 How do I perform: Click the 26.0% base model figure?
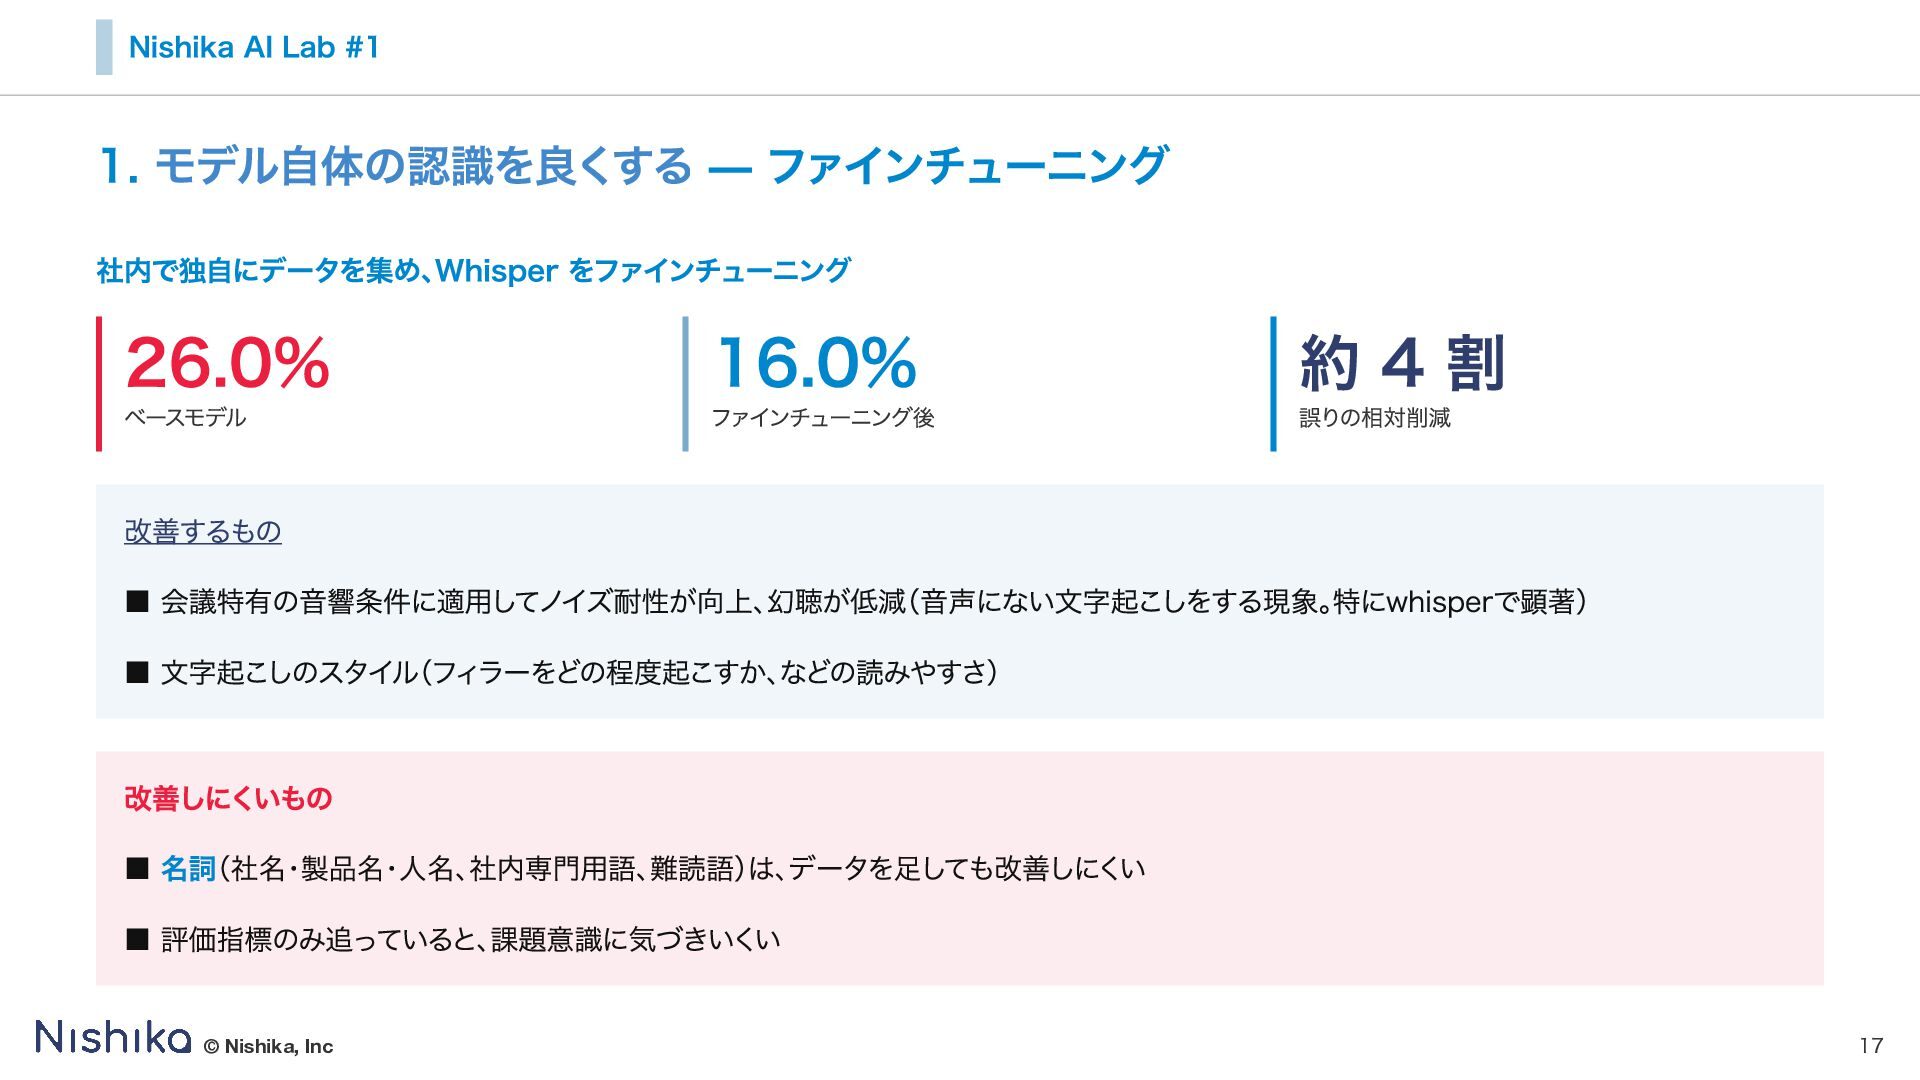coord(228,362)
